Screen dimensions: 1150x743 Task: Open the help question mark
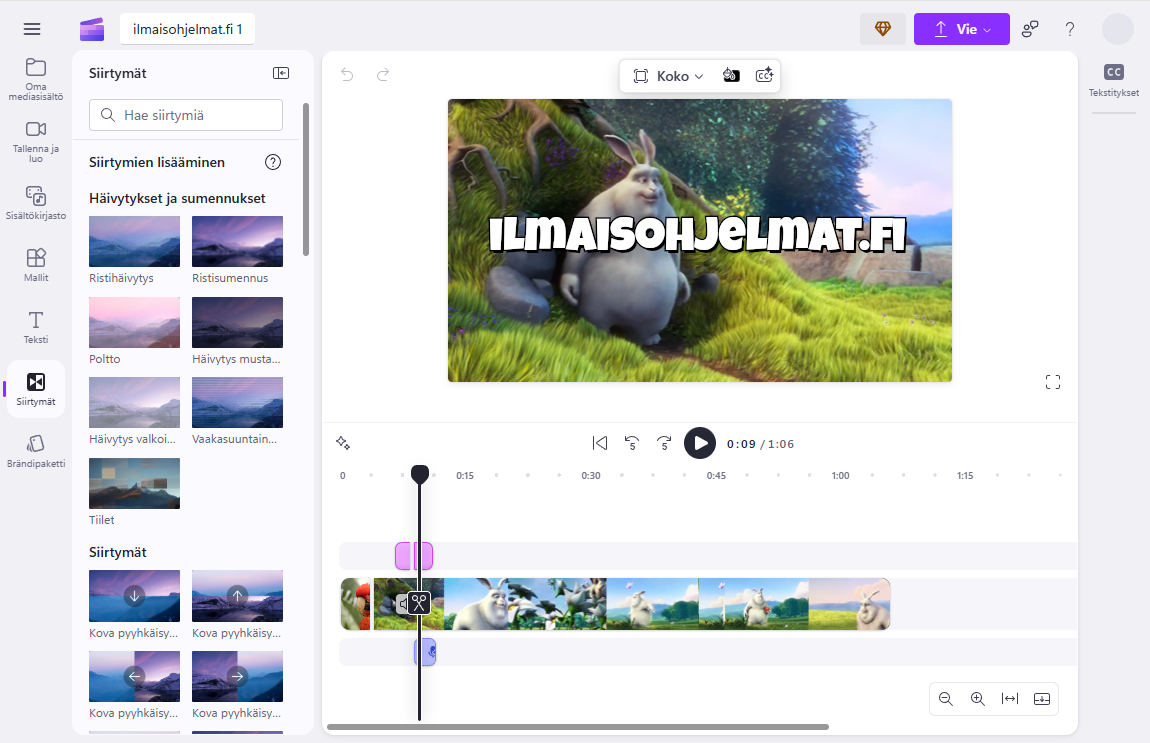tap(1069, 29)
